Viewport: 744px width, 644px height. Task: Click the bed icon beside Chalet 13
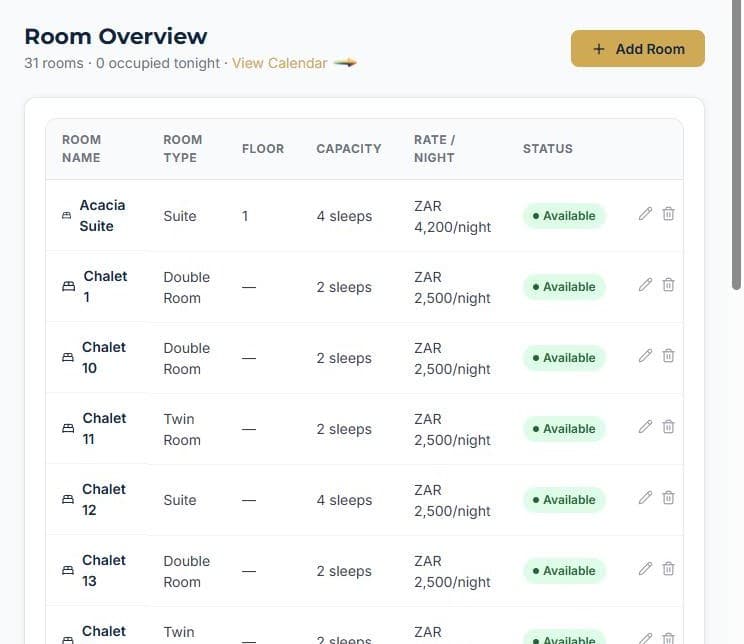click(68, 570)
